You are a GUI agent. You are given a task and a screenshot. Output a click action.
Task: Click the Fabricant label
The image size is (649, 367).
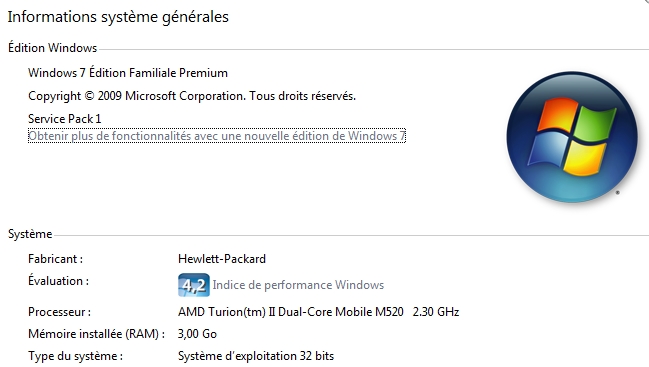(55, 259)
